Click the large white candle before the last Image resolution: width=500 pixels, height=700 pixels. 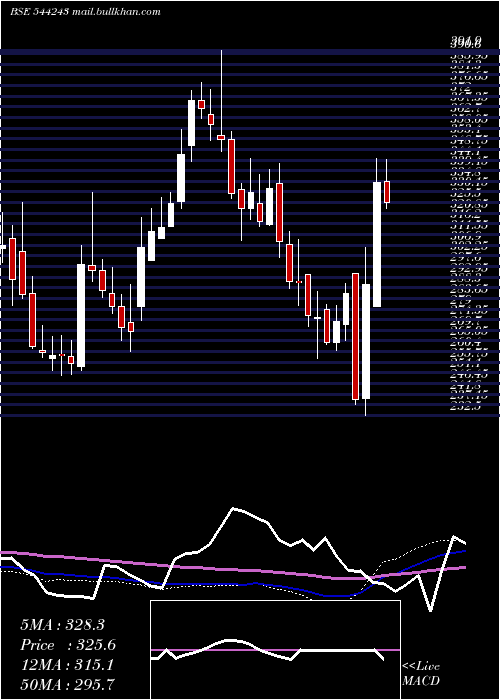tap(377, 233)
